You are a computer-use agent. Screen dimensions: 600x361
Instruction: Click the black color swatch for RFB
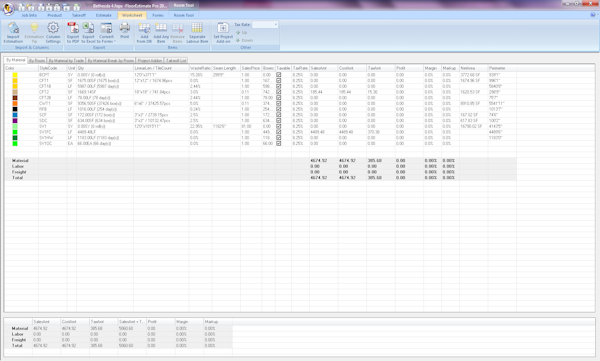(15, 109)
